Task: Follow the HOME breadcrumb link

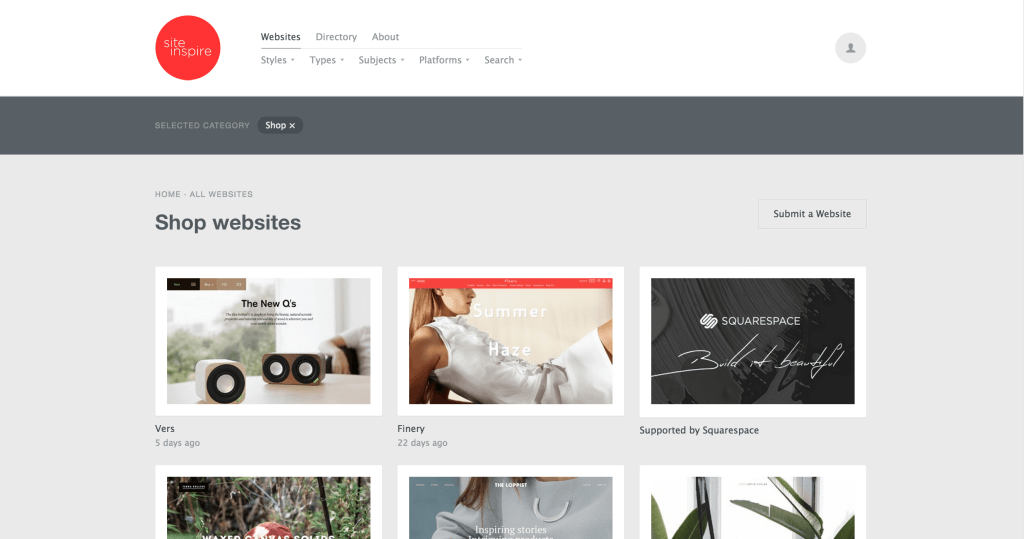Action: point(168,194)
